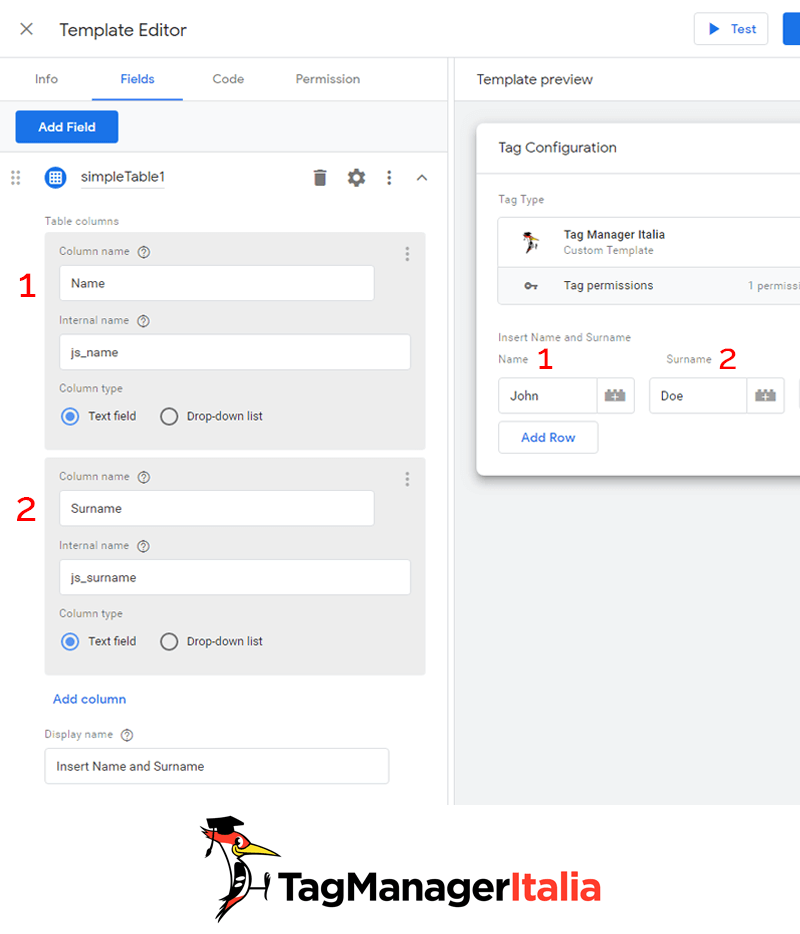Insert variable in John Name cell
Image resolution: width=800 pixels, height=934 pixels.
click(615, 396)
